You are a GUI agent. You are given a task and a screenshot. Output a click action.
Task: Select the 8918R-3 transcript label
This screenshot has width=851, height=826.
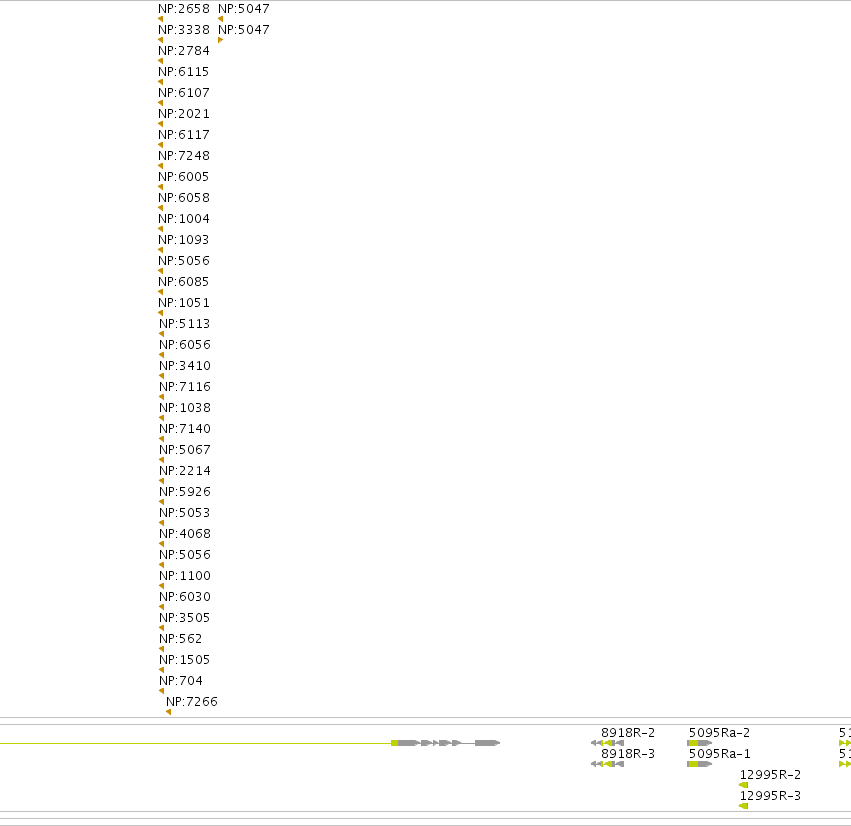tap(628, 754)
